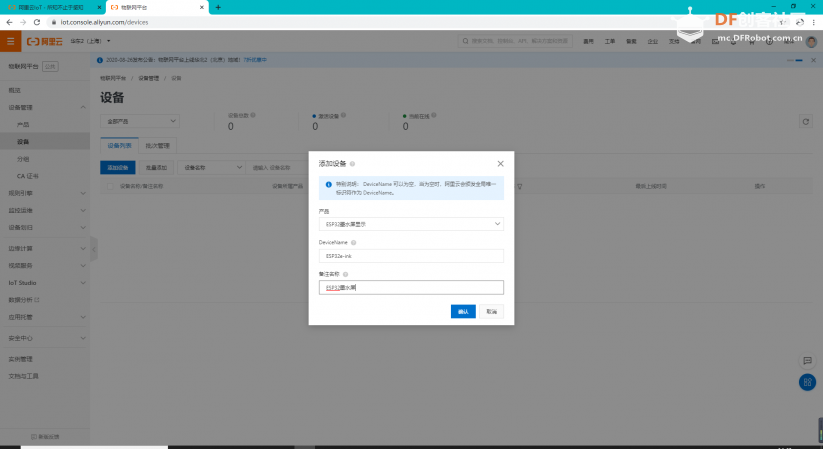Click the user avatar in the top bar
This screenshot has height=449, width=823.
[811, 41]
